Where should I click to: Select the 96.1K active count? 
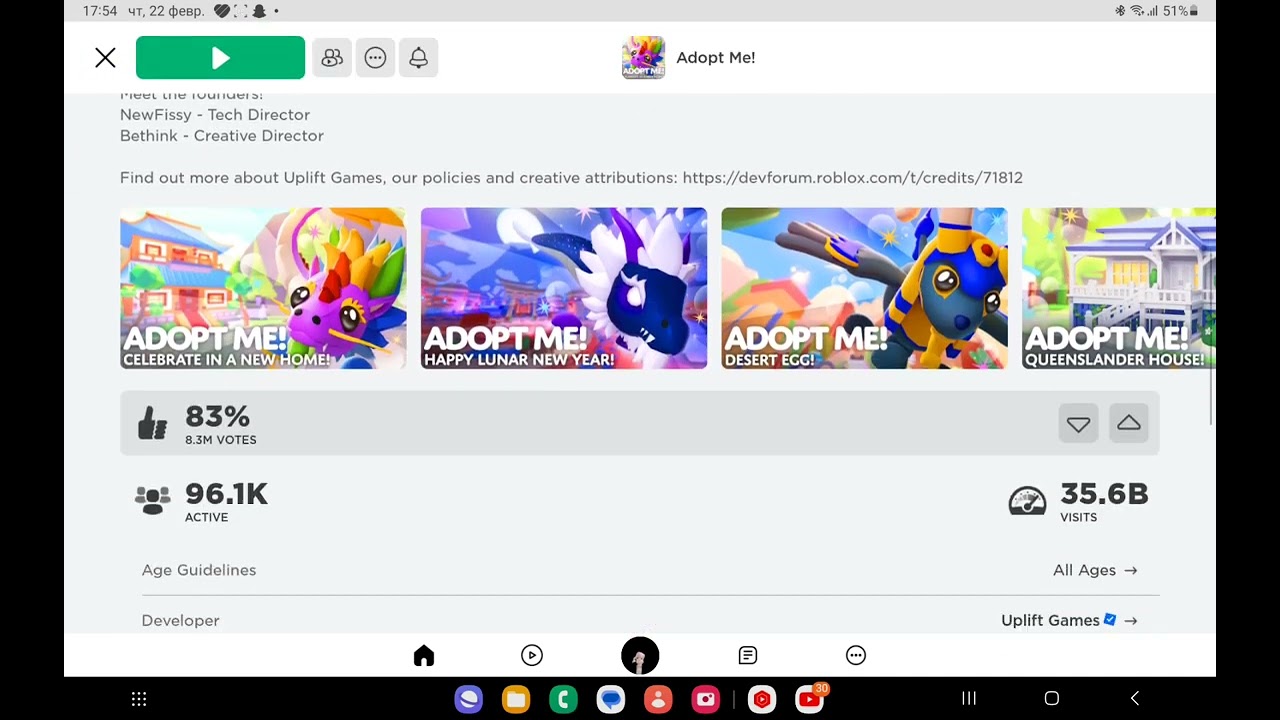click(226, 494)
